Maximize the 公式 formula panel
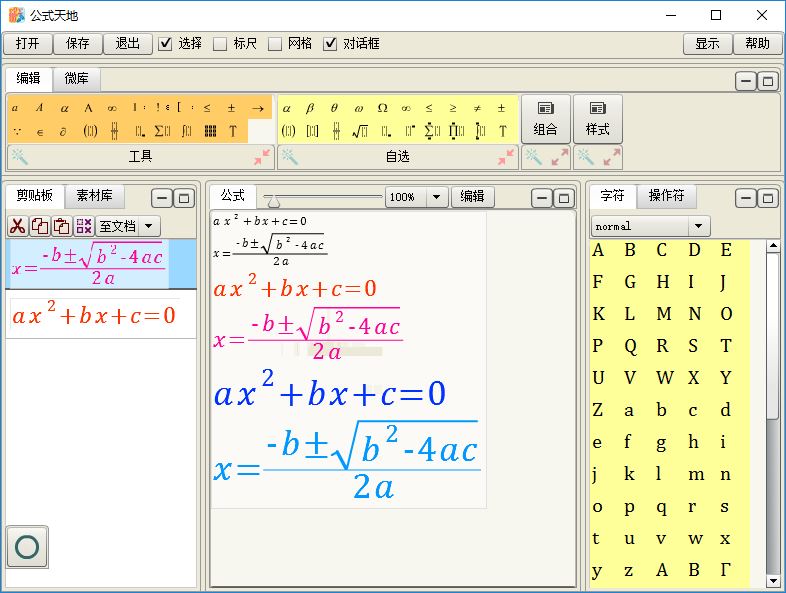786x593 pixels. pyautogui.click(x=564, y=199)
